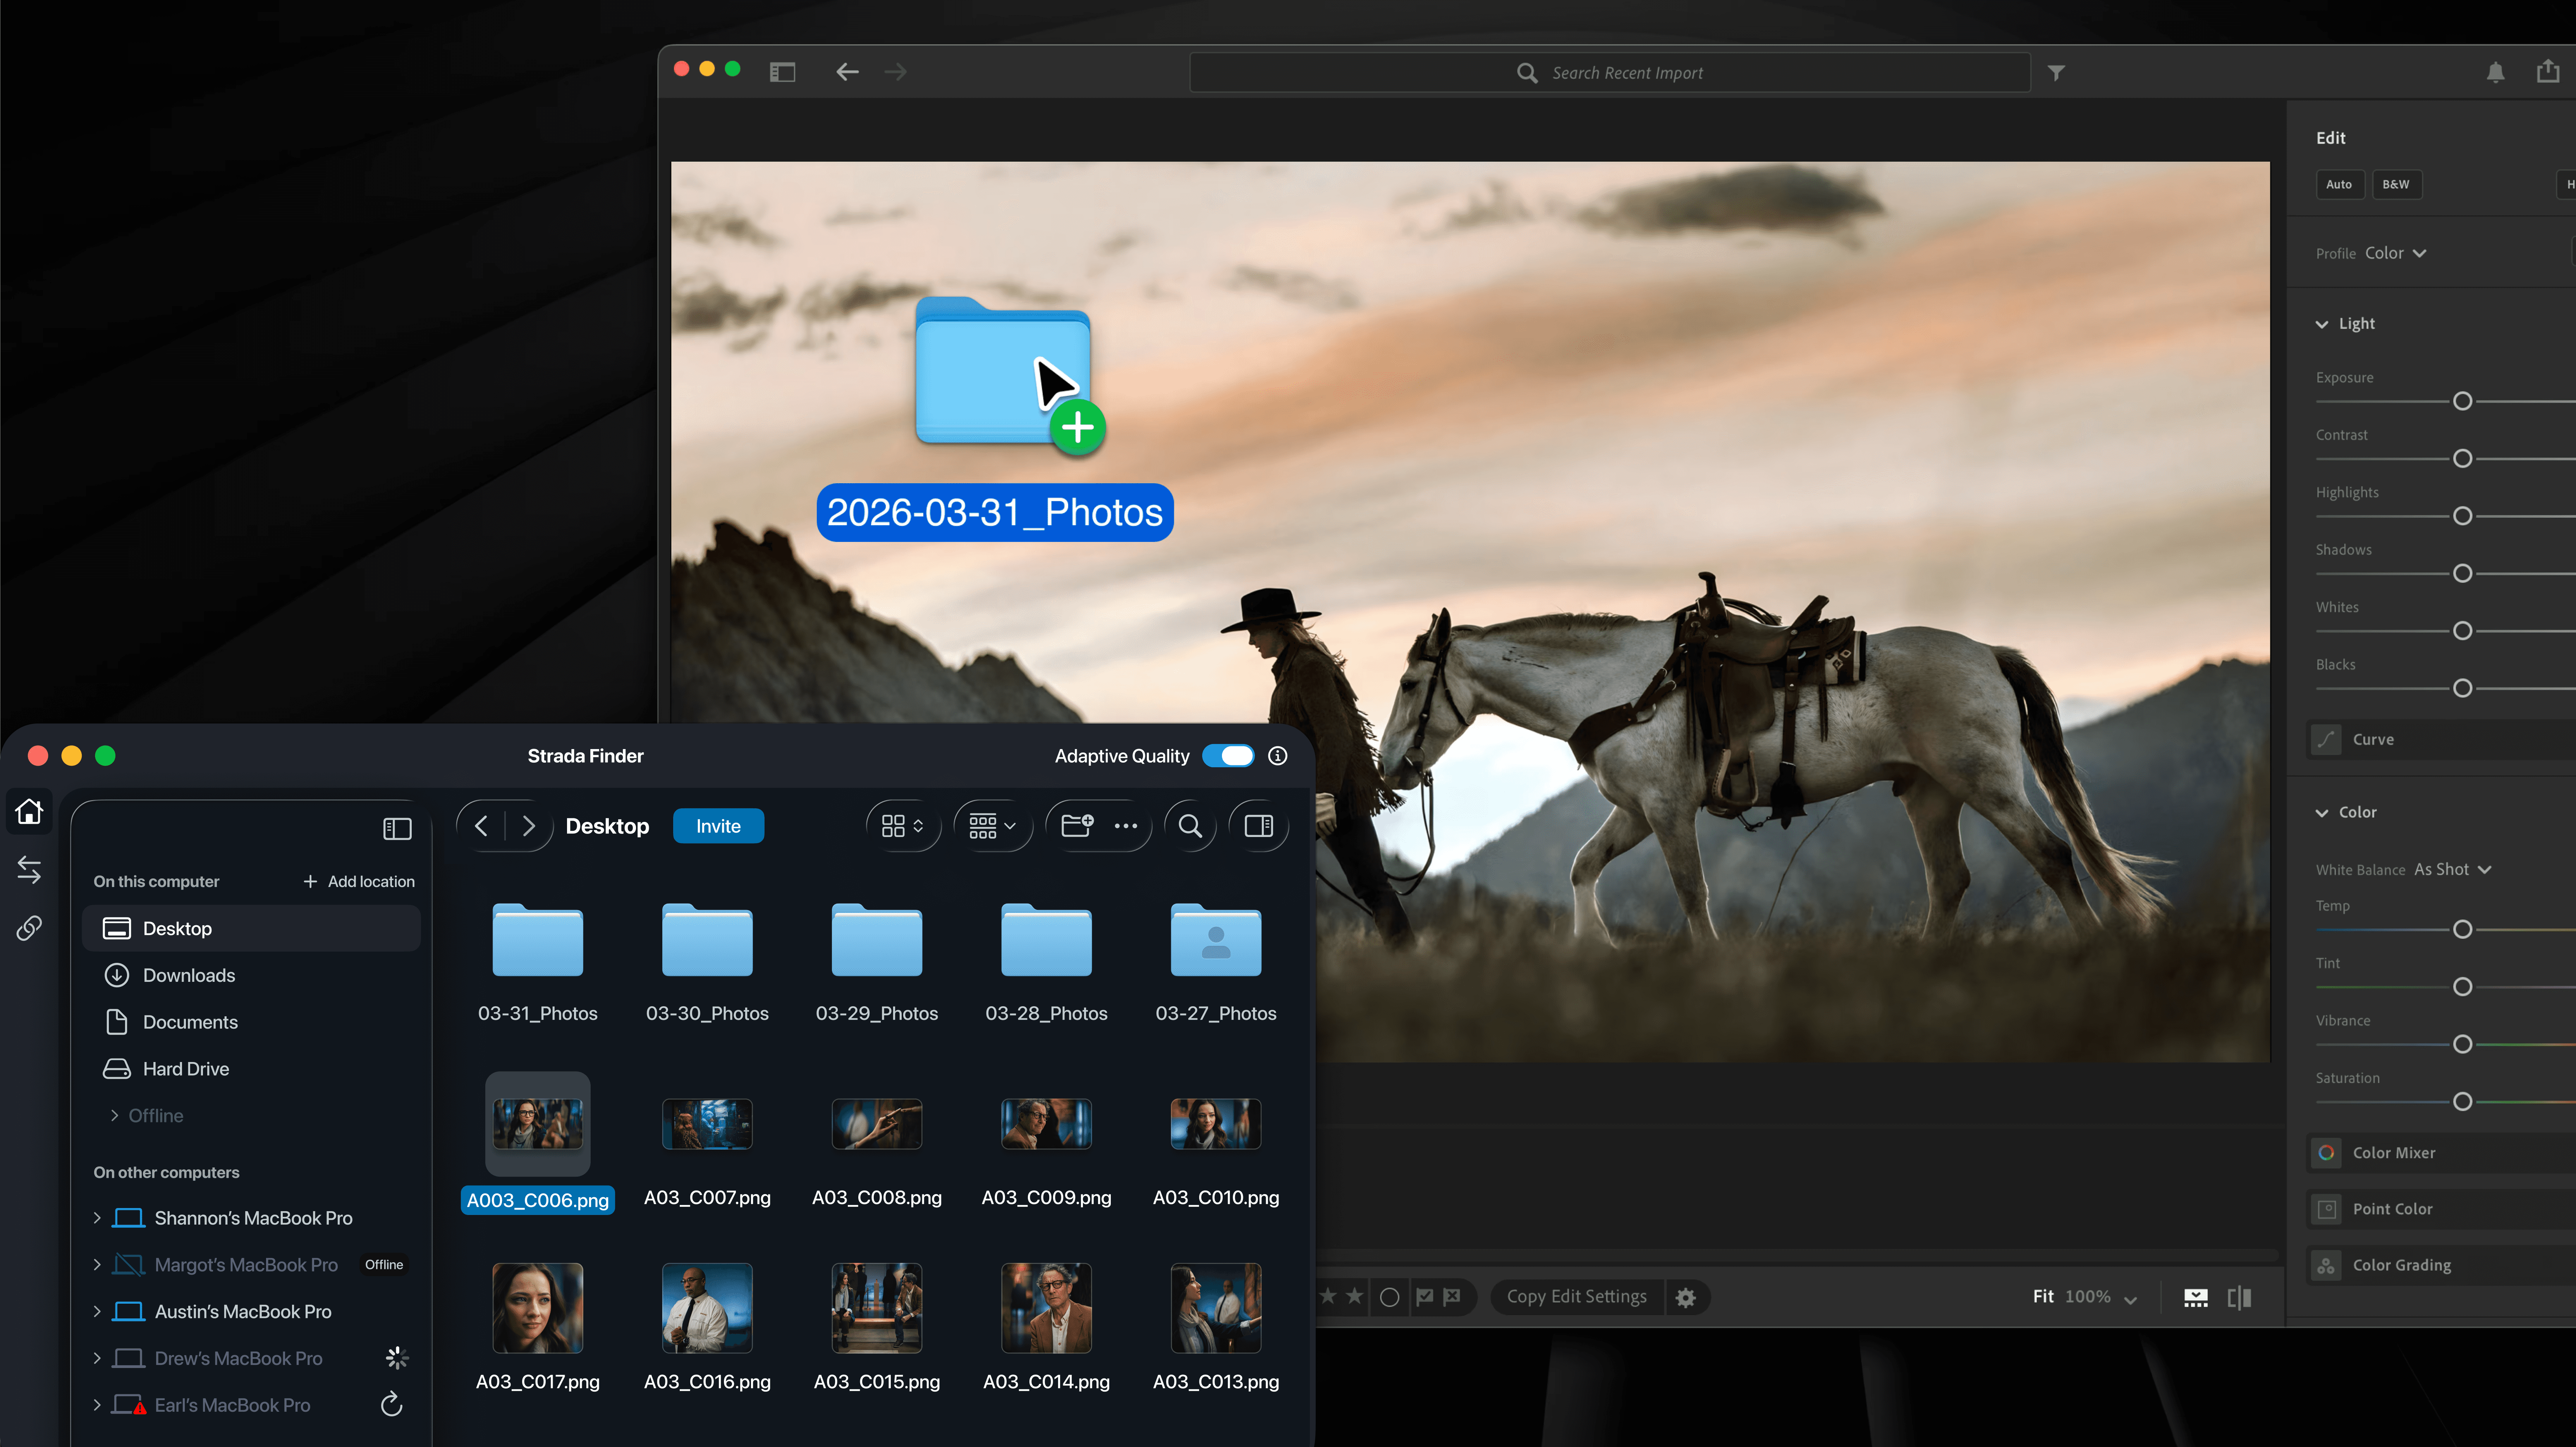Screen dimensions: 2576x1447
Task: Open Copy Edit Settings gear options
Action: 1686,1297
